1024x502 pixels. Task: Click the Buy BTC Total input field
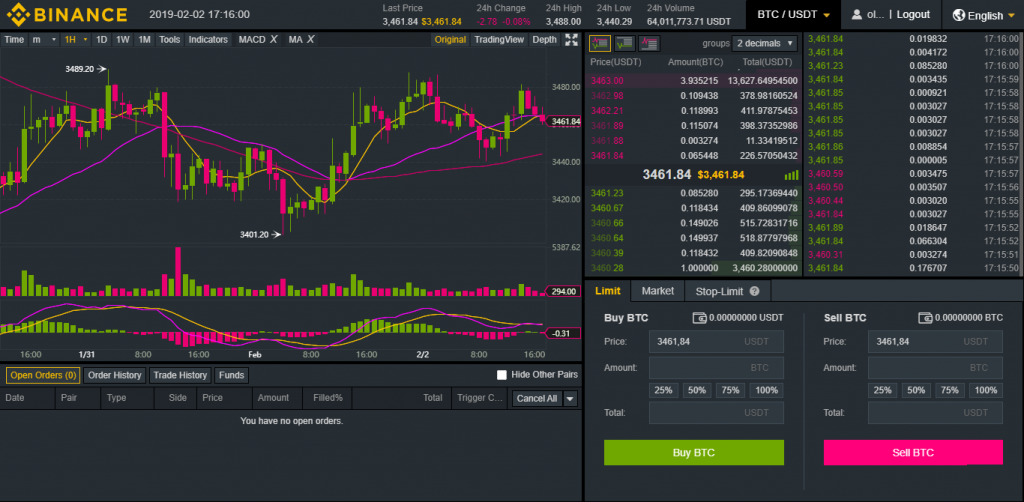click(x=716, y=413)
